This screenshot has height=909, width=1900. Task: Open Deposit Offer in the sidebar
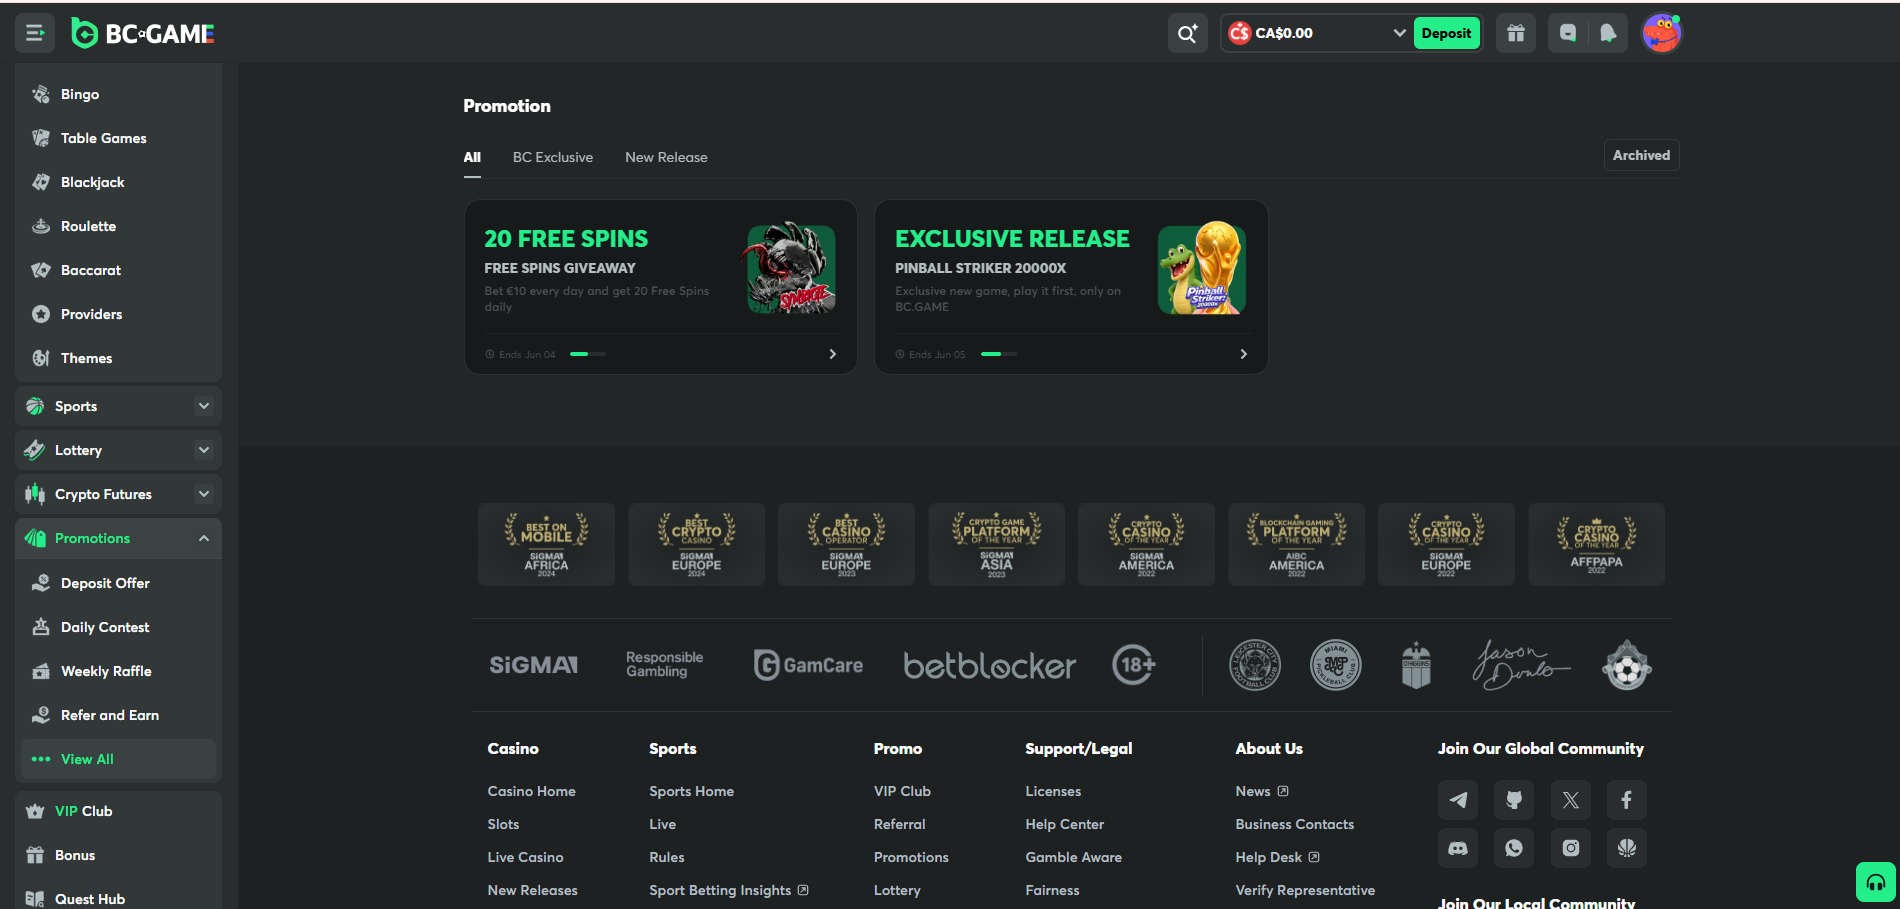pos(118,583)
